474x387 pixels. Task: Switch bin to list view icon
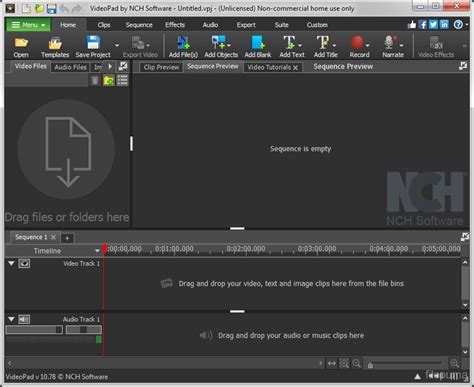point(122,80)
